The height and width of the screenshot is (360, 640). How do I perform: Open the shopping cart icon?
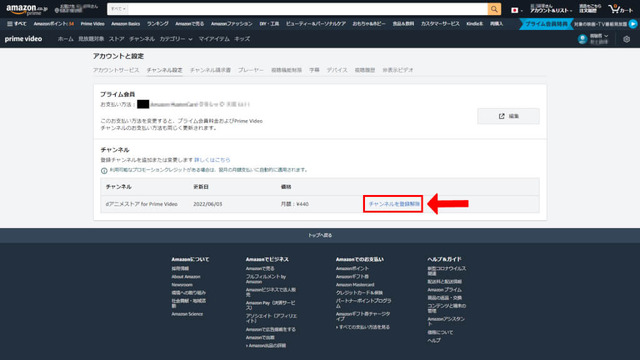620,9
